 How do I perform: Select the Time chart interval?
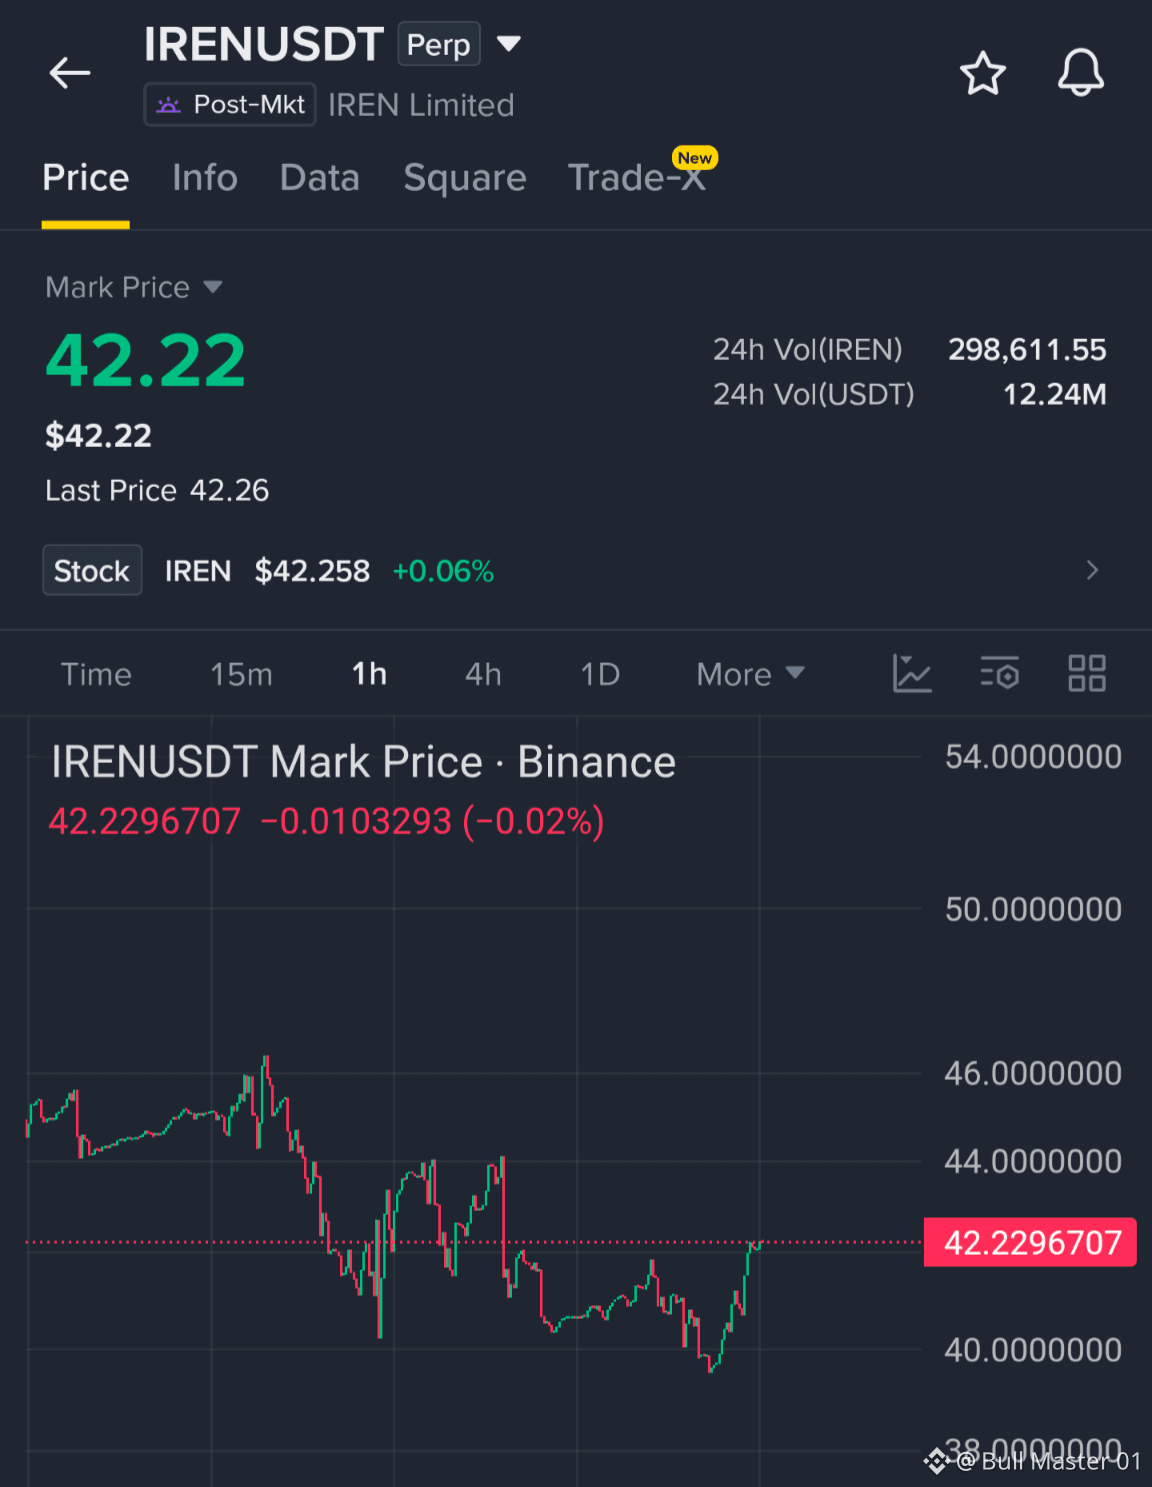click(x=96, y=674)
